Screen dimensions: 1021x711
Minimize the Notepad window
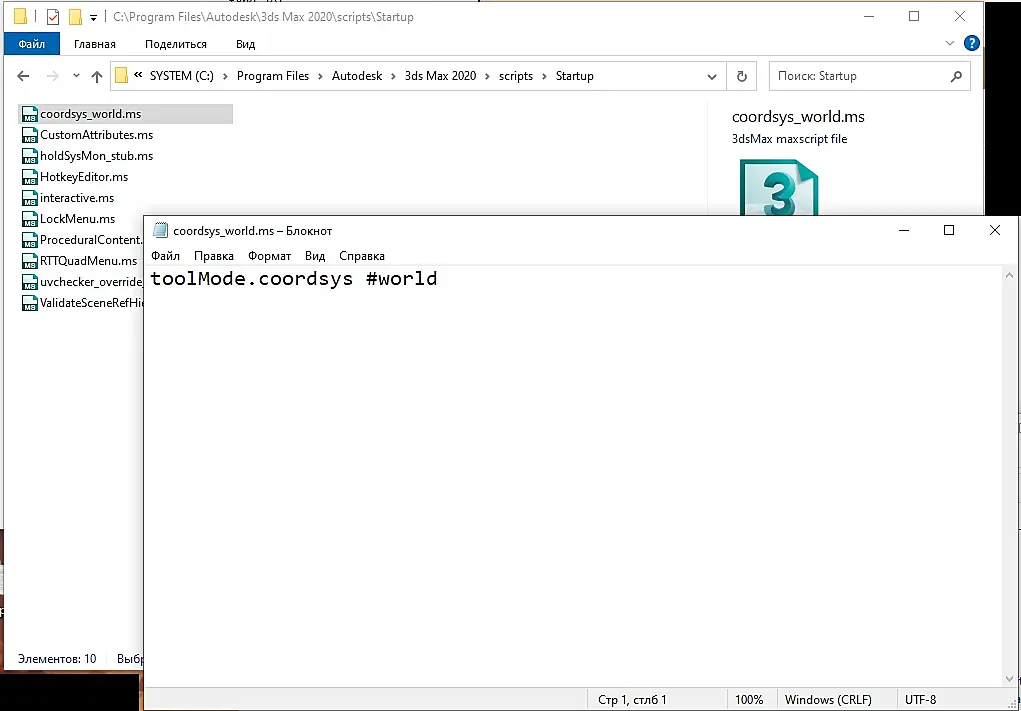[904, 230]
